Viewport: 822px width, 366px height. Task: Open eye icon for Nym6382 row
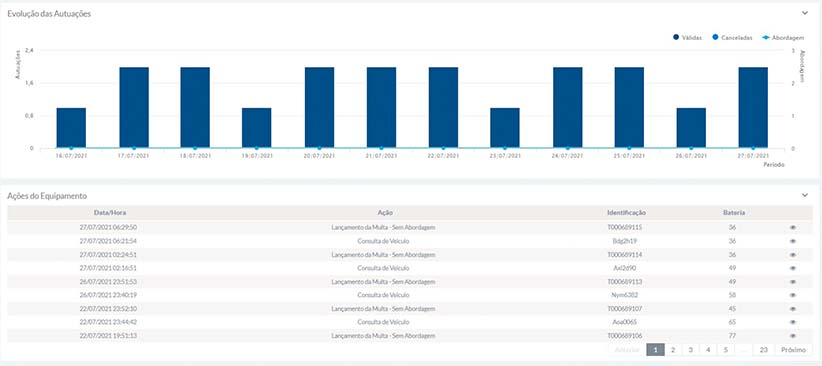point(792,295)
